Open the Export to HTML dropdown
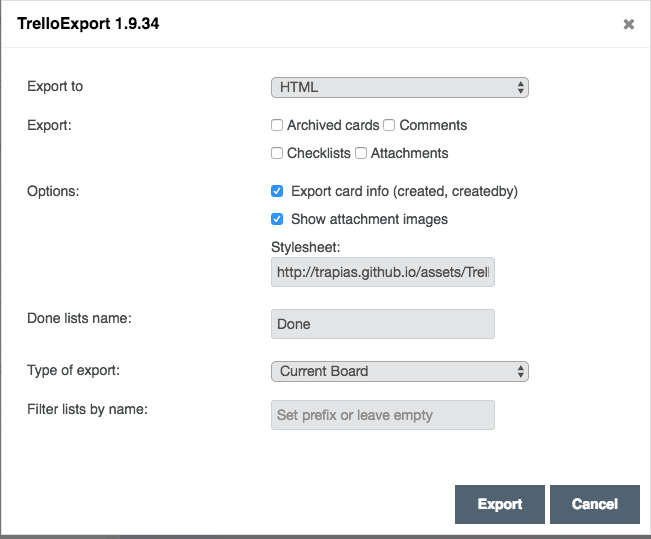Image resolution: width=651 pixels, height=539 pixels. [399, 88]
